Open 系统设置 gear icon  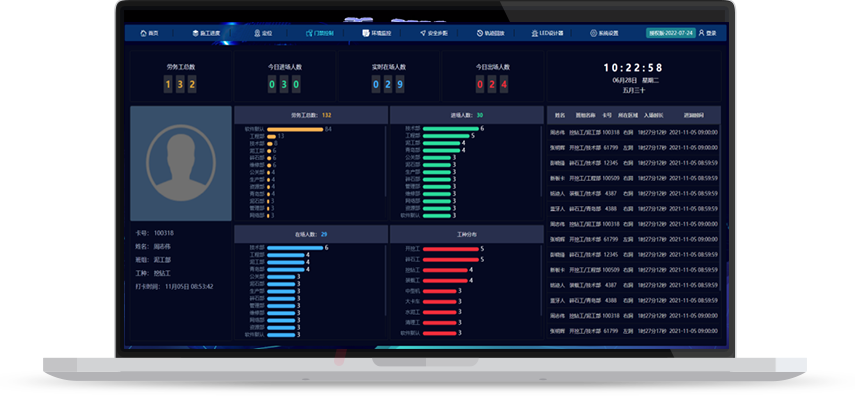[x=593, y=33]
